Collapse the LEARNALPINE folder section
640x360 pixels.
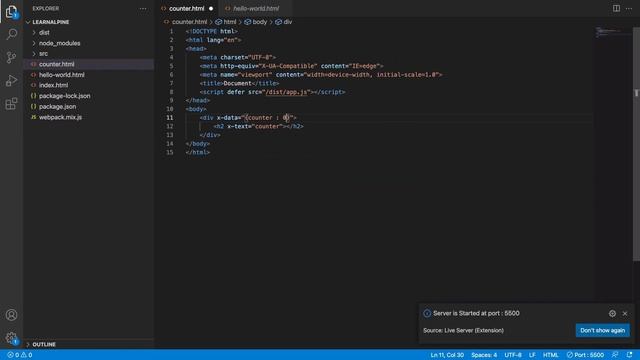51,22
